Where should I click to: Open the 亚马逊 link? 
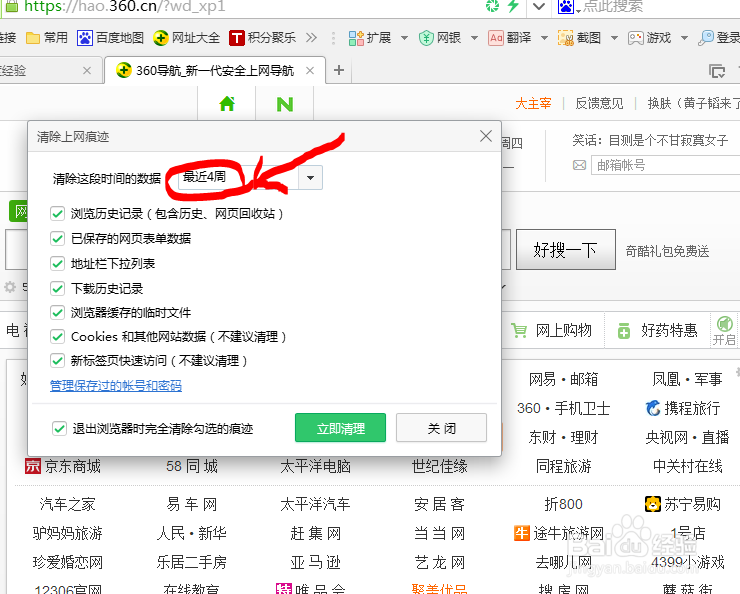tap(315, 562)
